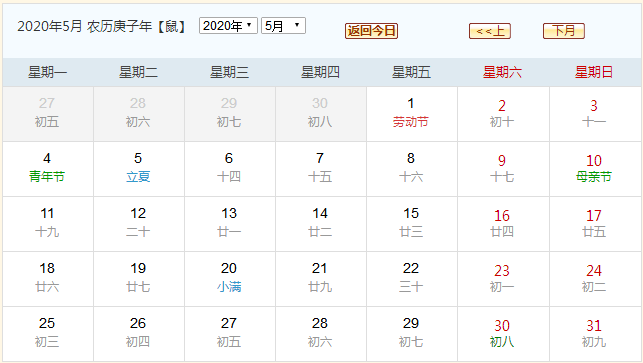The width and height of the screenshot is (643, 363).
Task: Select May 13 廿一
Action: 230,224
